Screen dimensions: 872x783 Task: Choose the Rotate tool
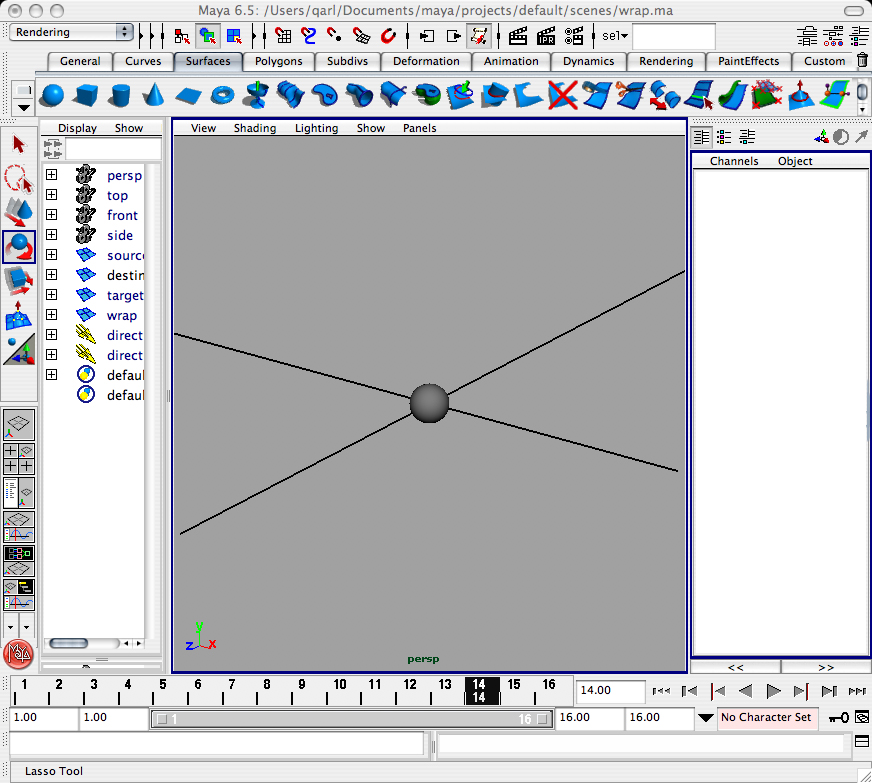19,246
